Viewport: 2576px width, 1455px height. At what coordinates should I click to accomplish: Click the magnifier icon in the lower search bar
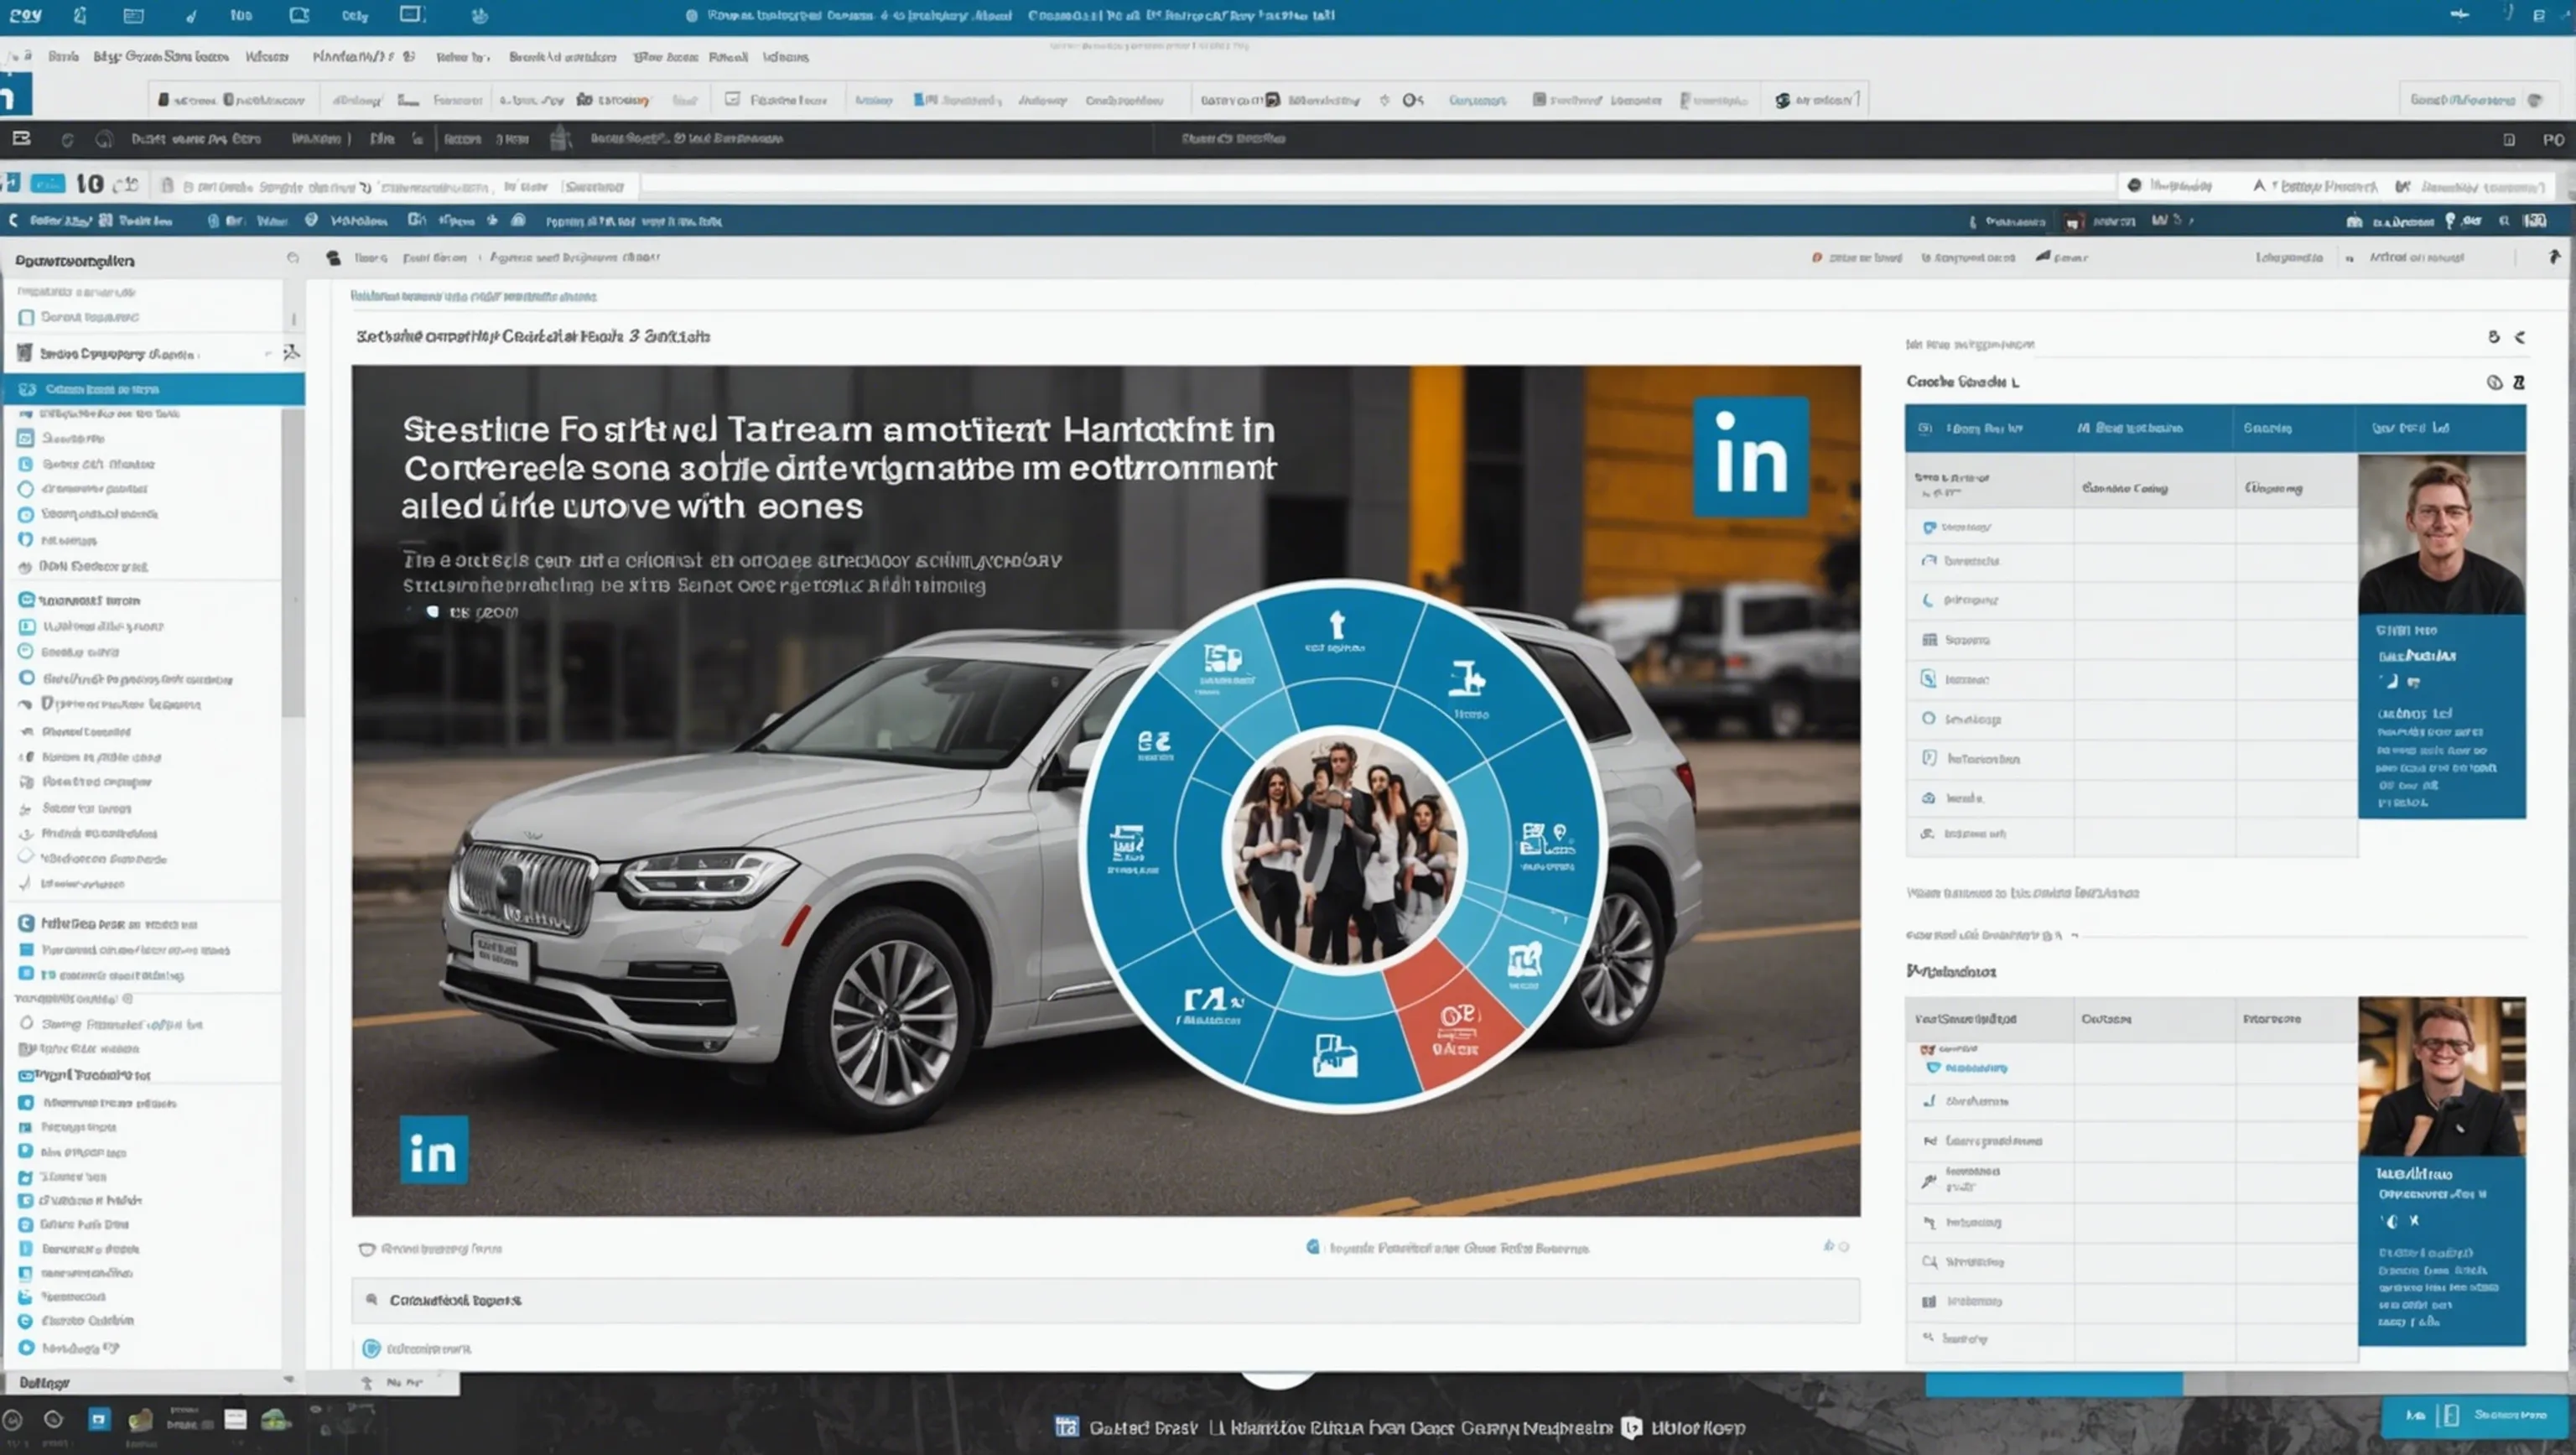[x=372, y=1300]
